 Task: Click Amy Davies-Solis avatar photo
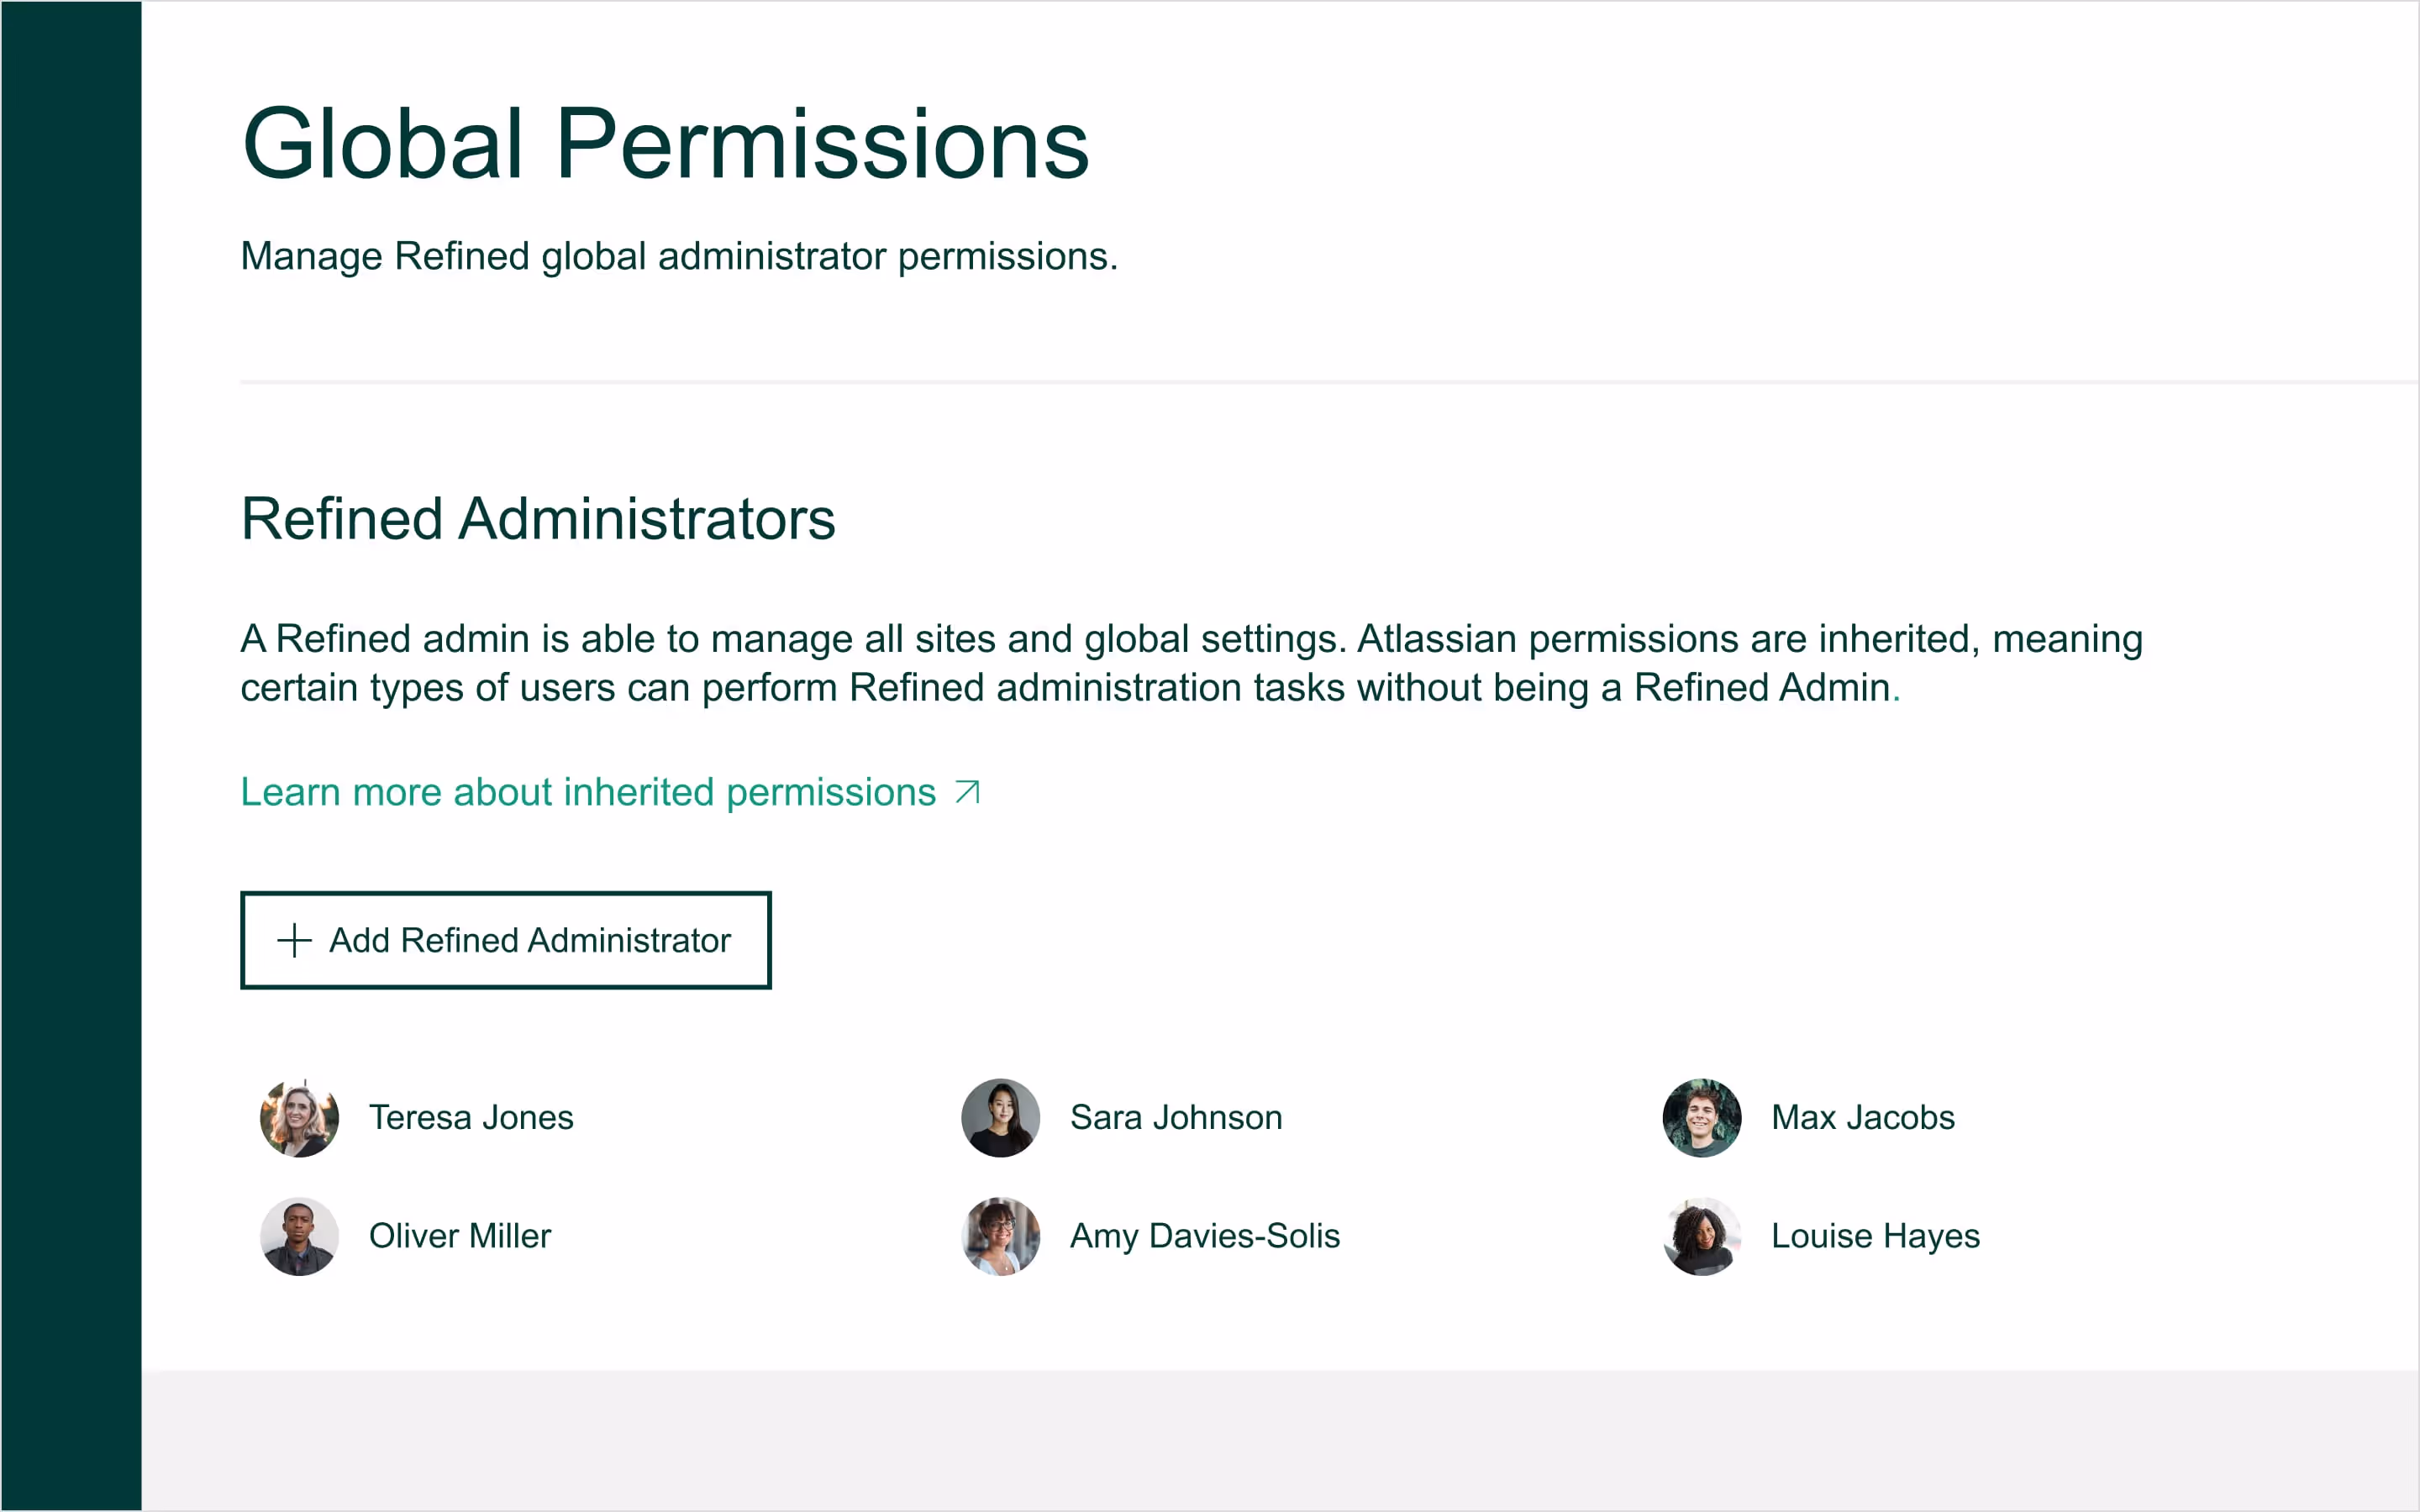pos(1000,1236)
